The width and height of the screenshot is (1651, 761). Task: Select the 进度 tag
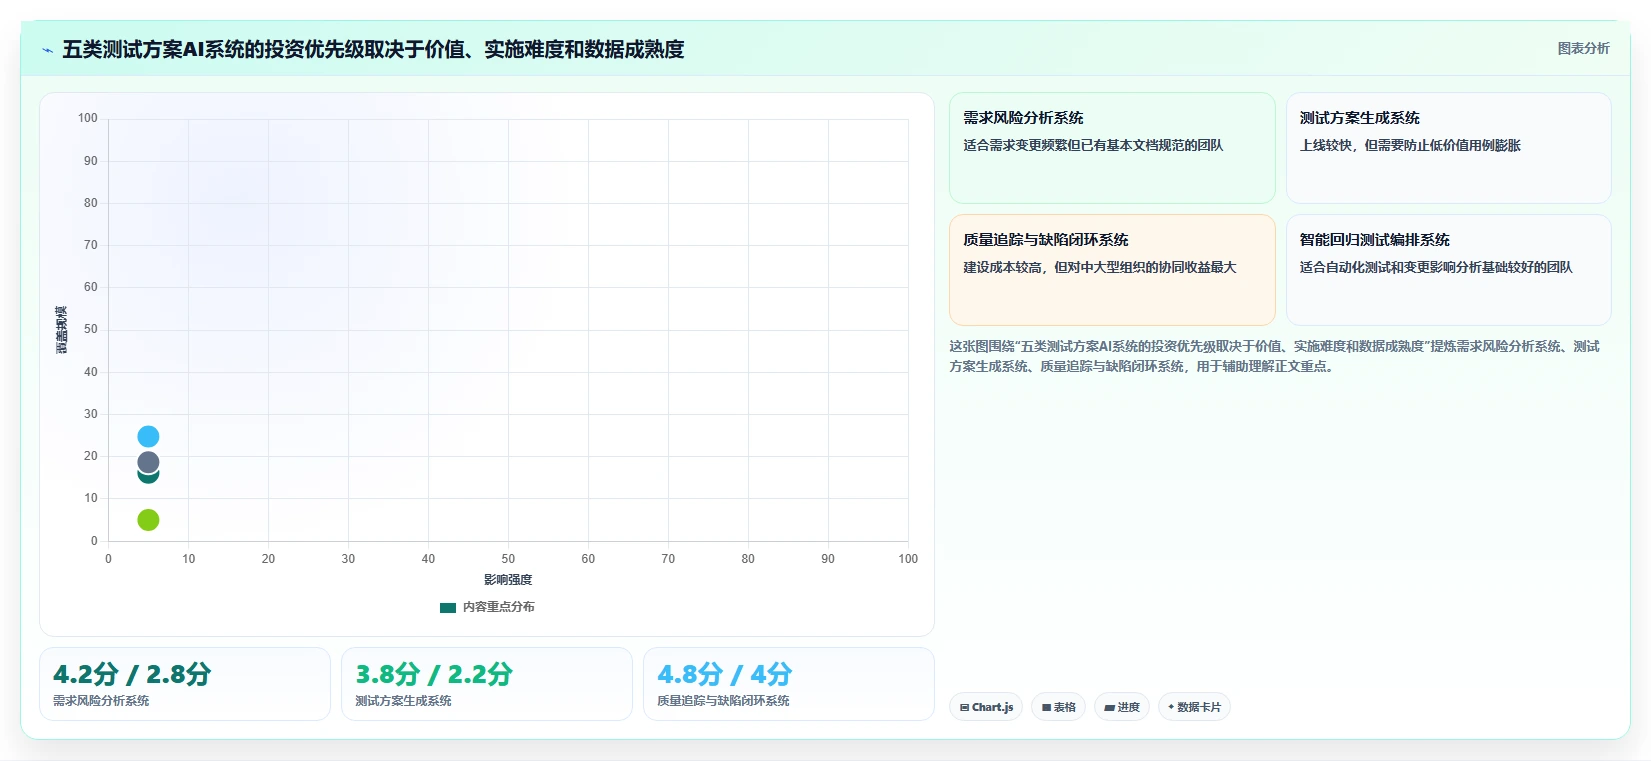coord(1122,707)
